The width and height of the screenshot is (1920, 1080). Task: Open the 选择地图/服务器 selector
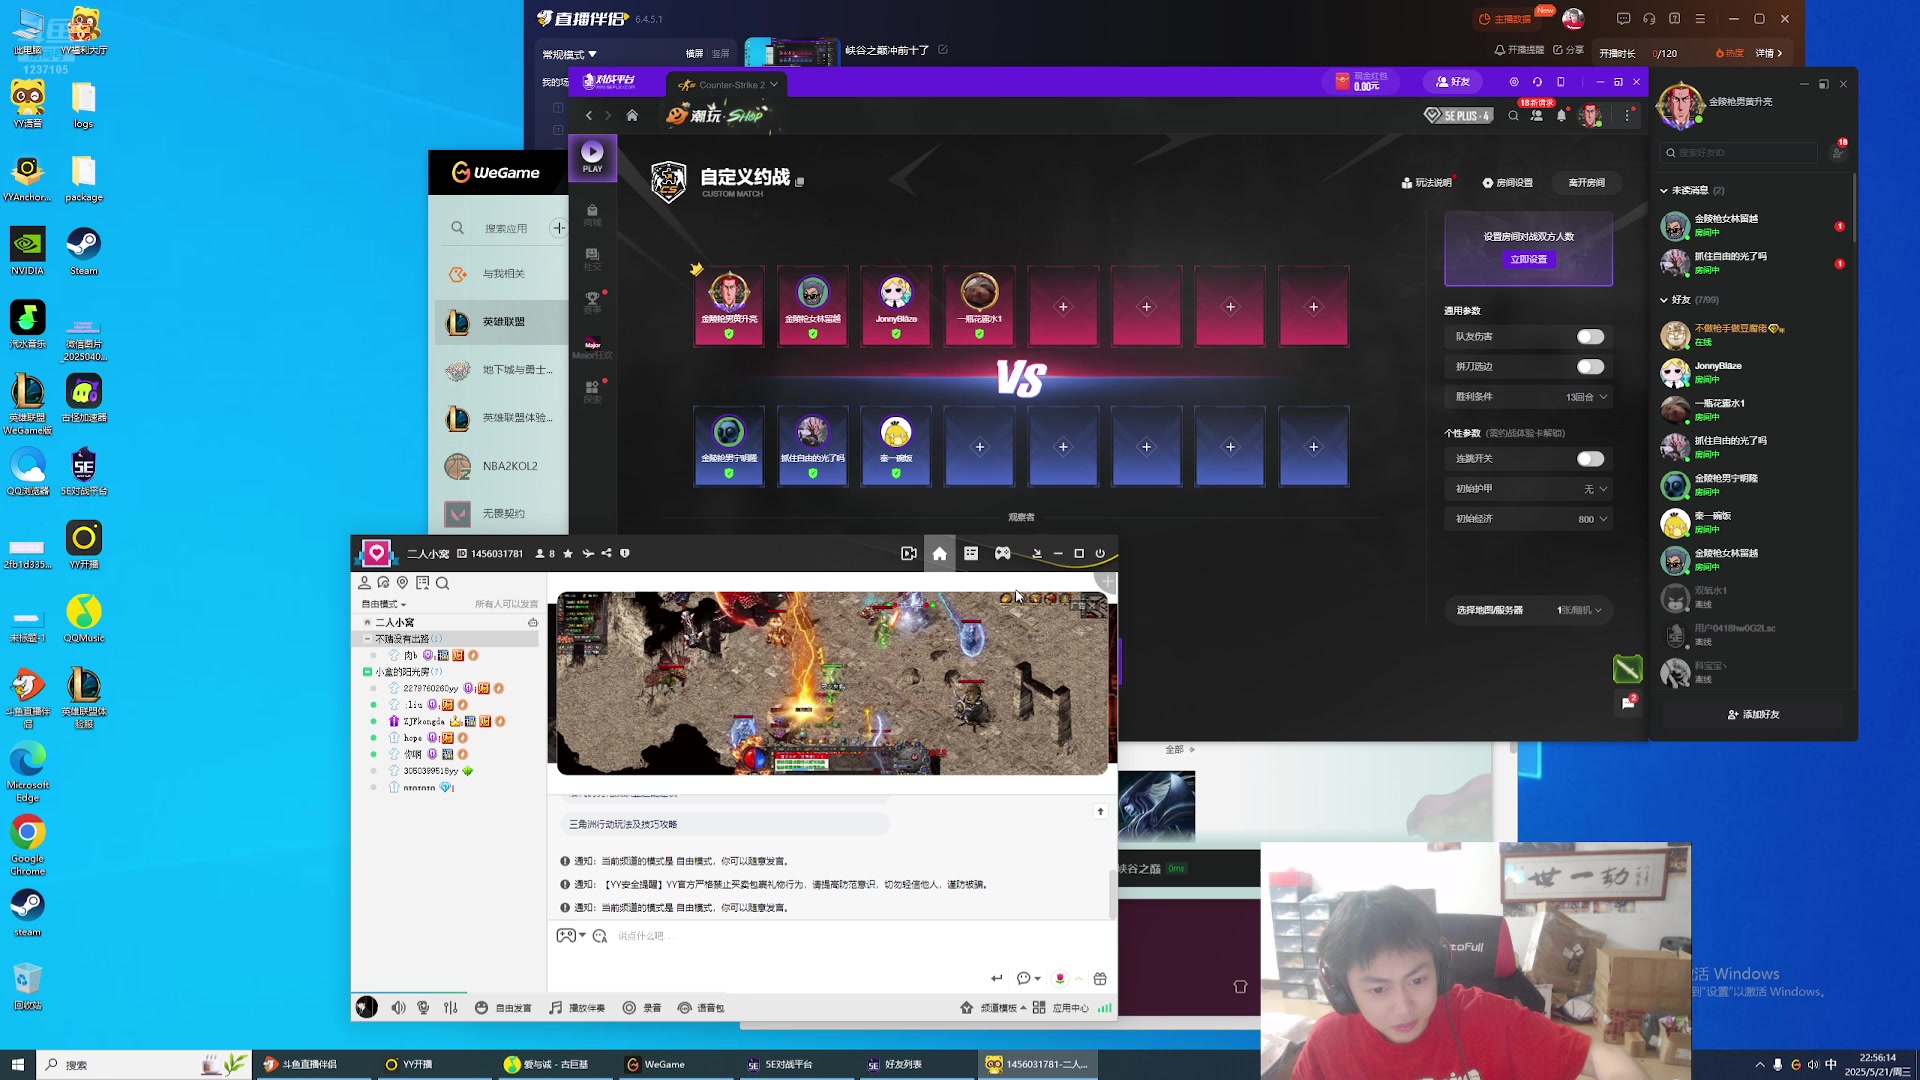click(1528, 610)
